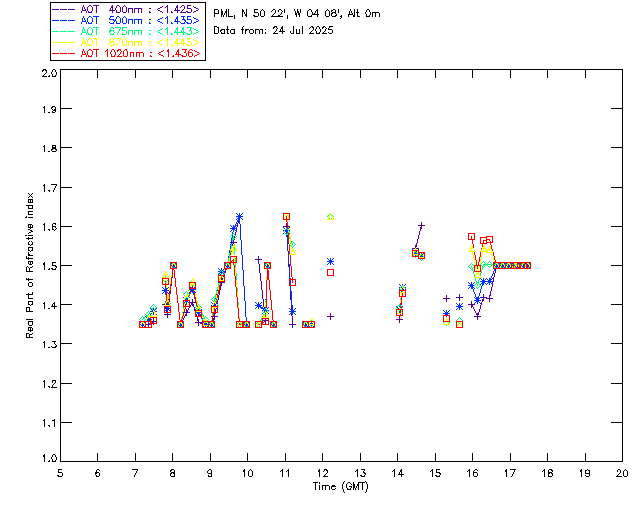Click the "Time (GMT)" axis label
Screen dimensions: 640x512
340,487
